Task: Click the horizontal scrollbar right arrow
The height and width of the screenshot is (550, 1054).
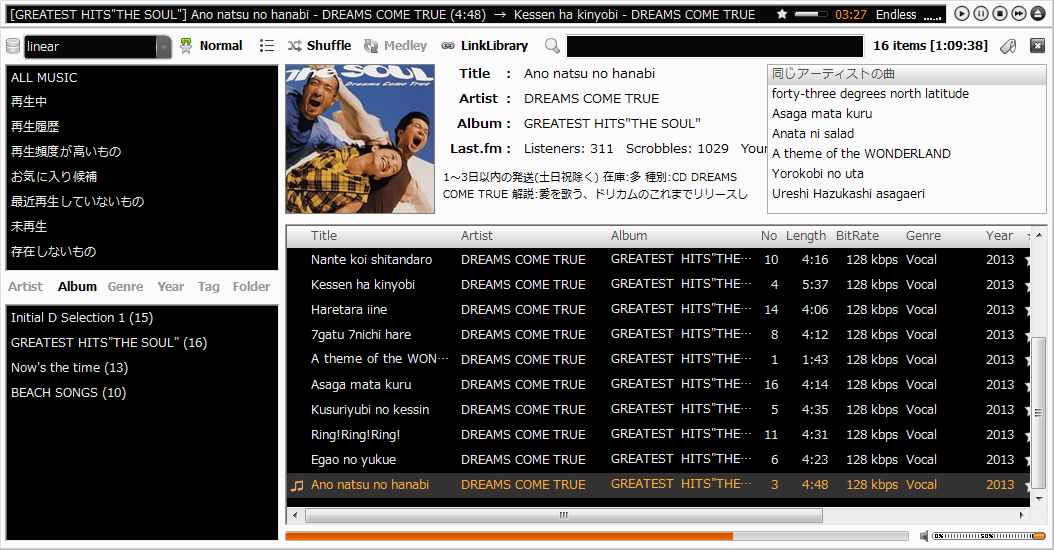Action: pos(1022,516)
